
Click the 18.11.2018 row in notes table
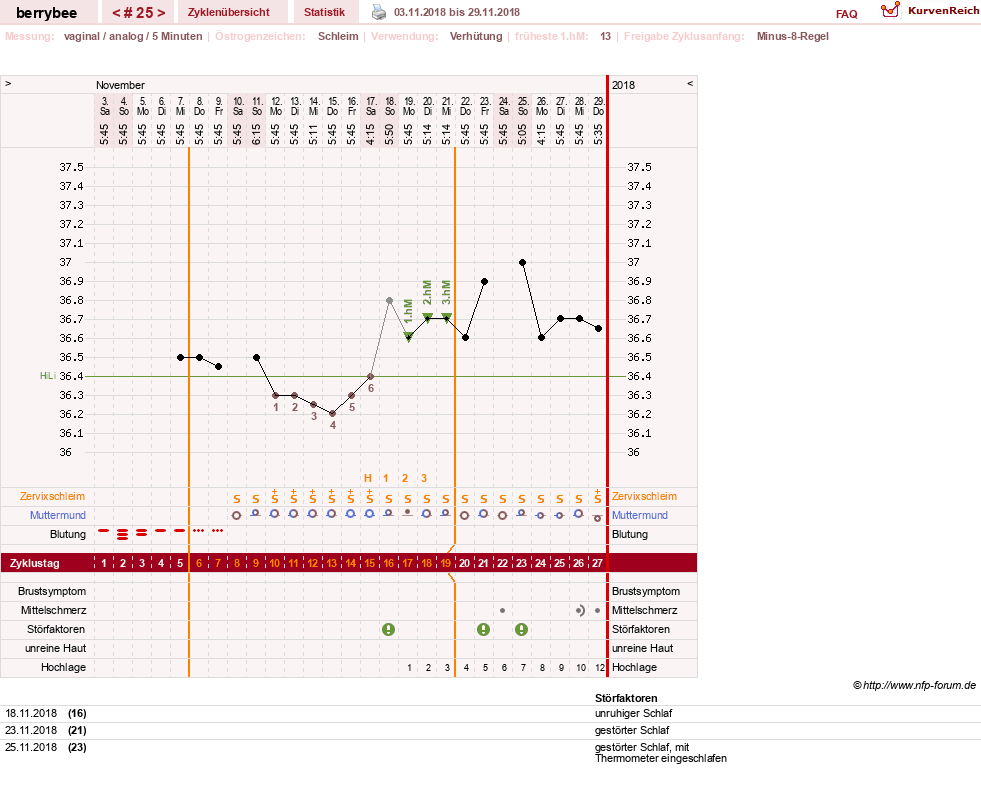click(490, 713)
